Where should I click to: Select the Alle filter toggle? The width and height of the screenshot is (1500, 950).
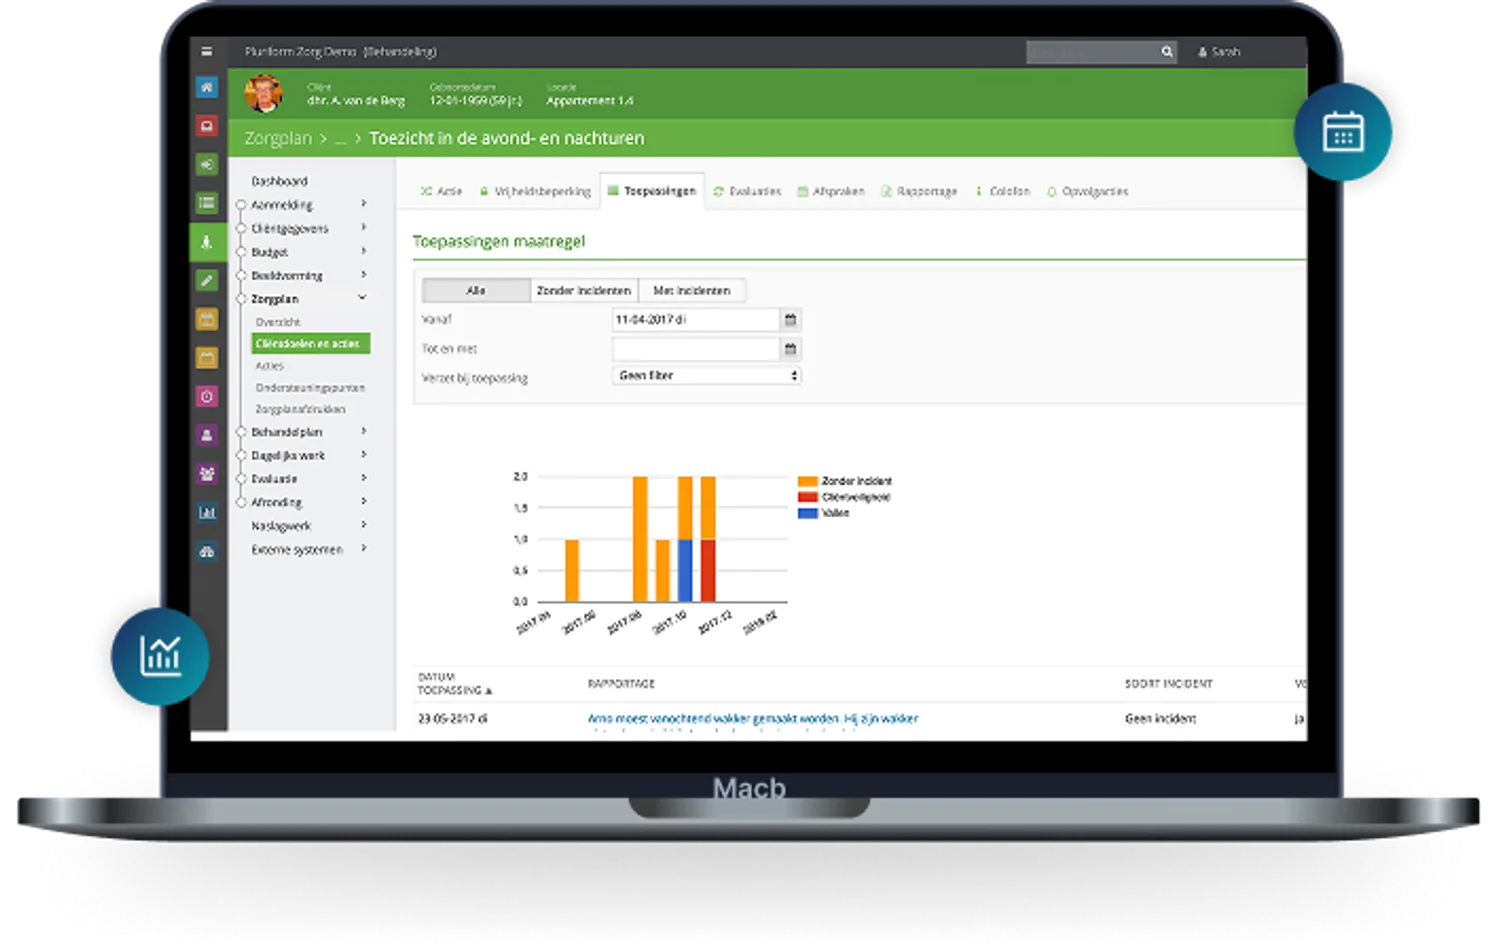tap(476, 291)
